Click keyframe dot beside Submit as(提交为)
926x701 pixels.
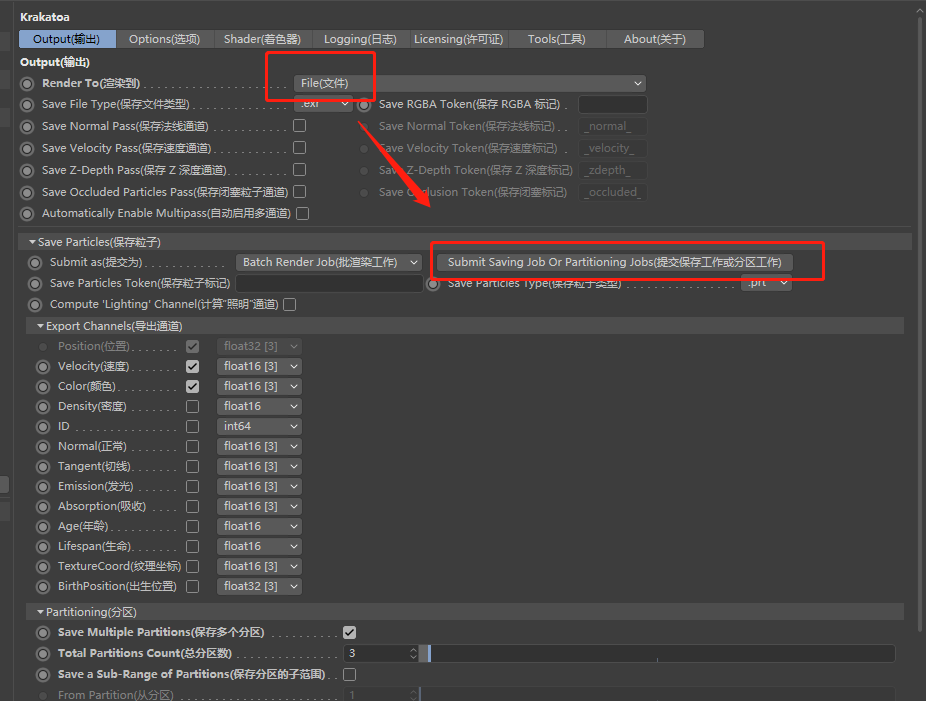pyautogui.click(x=35, y=263)
